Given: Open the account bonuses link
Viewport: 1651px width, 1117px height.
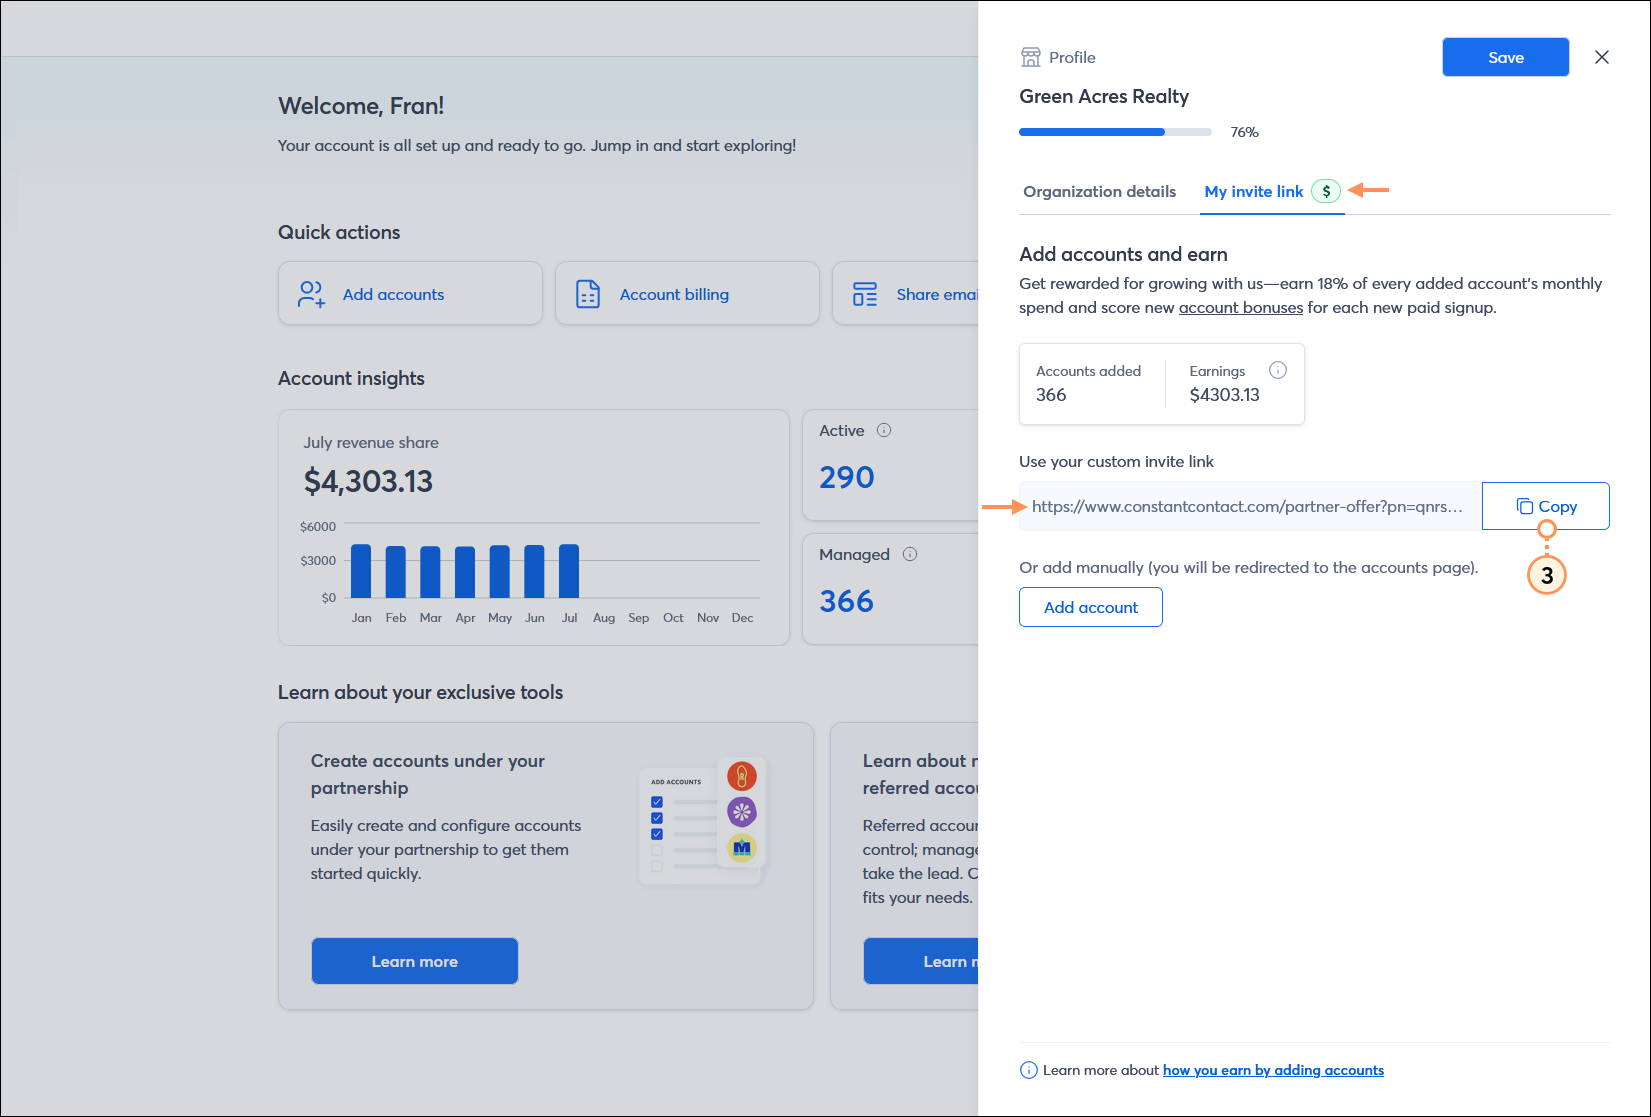Looking at the screenshot, I should click(1240, 308).
